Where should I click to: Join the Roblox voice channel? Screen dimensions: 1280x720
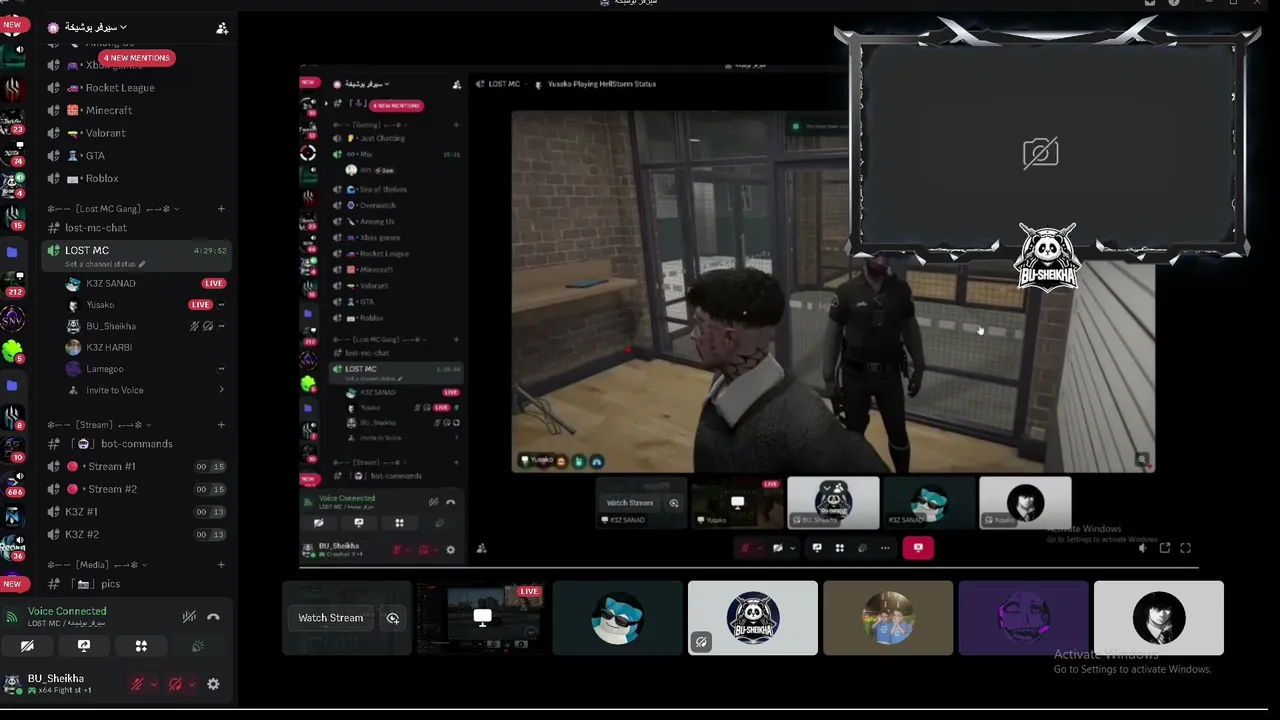(136, 179)
